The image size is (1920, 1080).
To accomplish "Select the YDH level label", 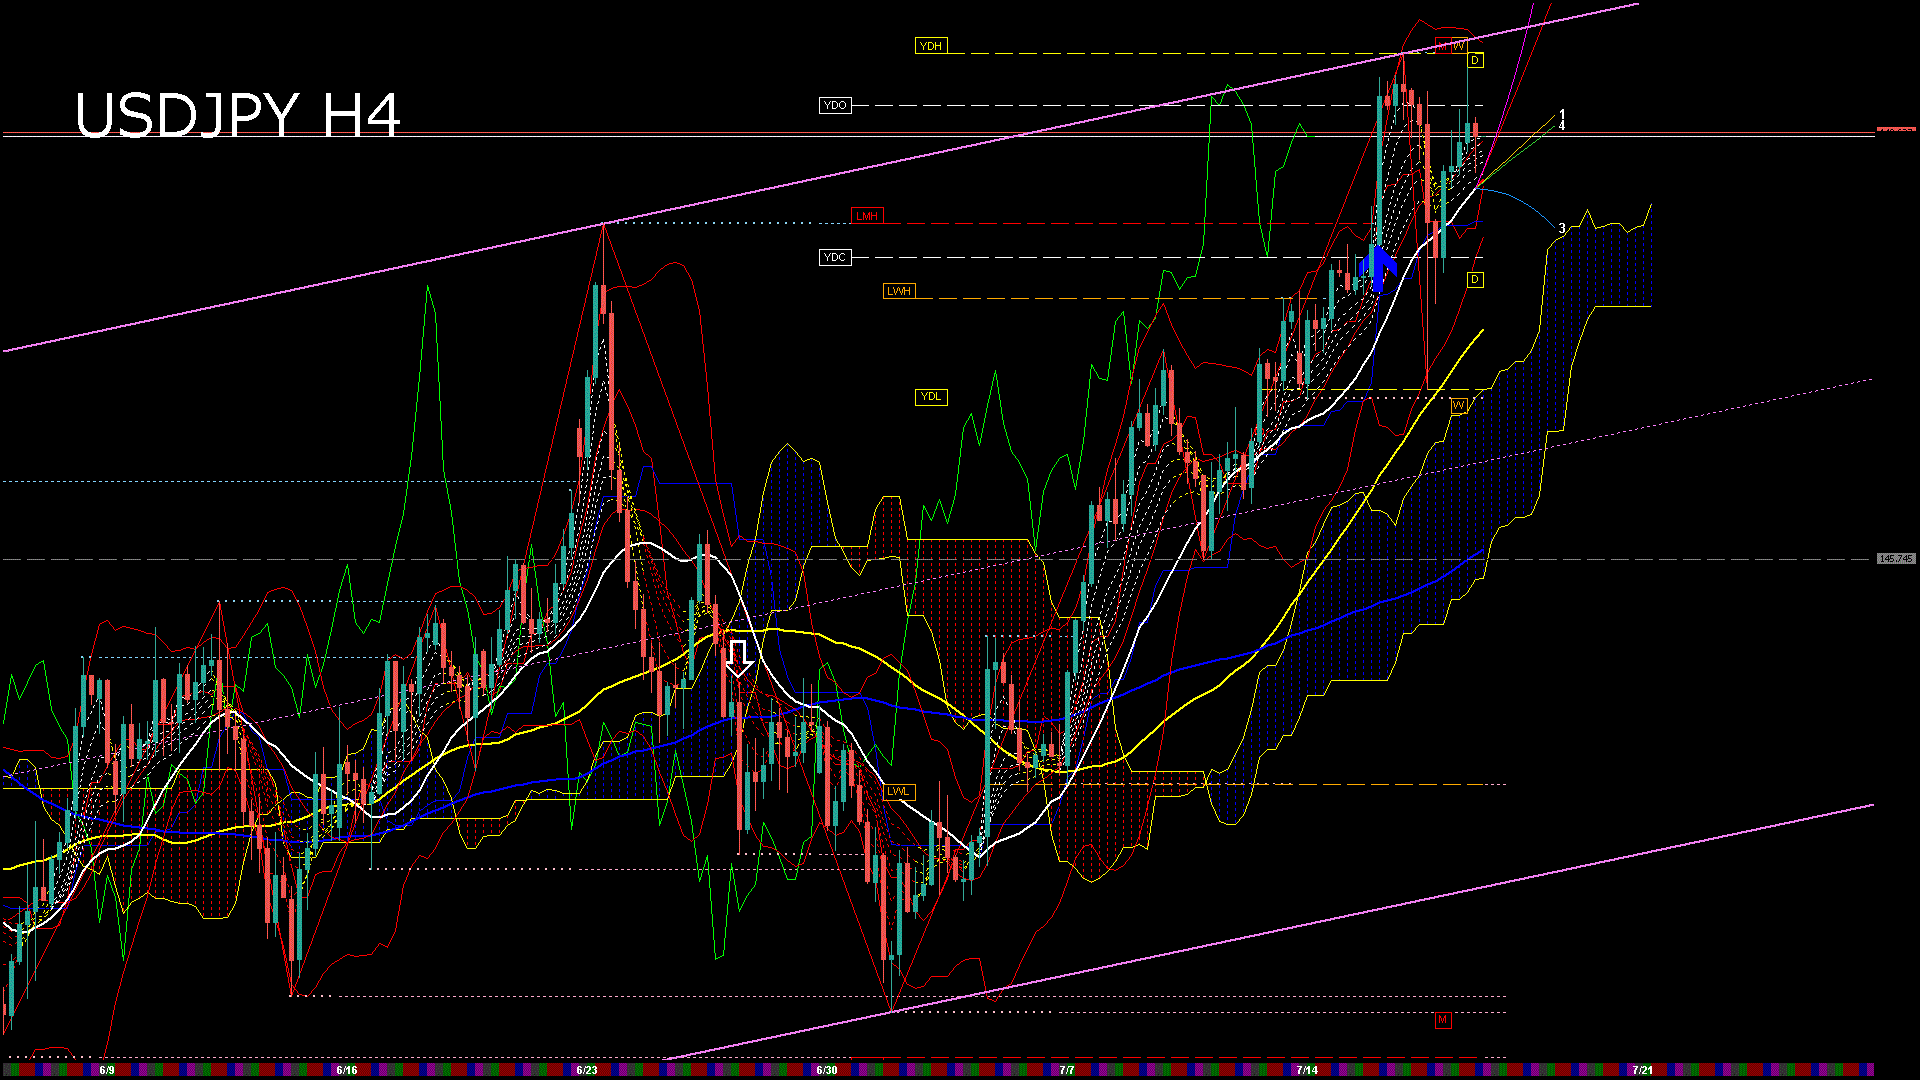I will (x=930, y=46).
